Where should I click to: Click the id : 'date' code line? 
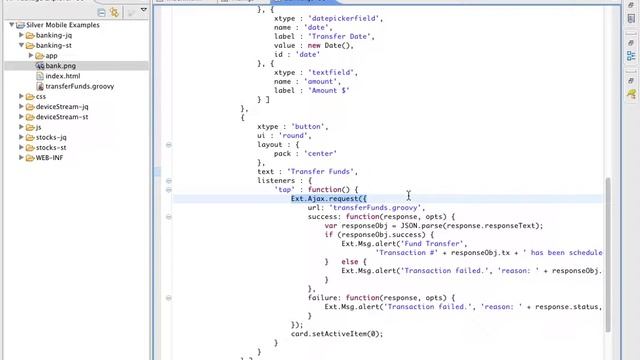pyautogui.click(x=297, y=55)
